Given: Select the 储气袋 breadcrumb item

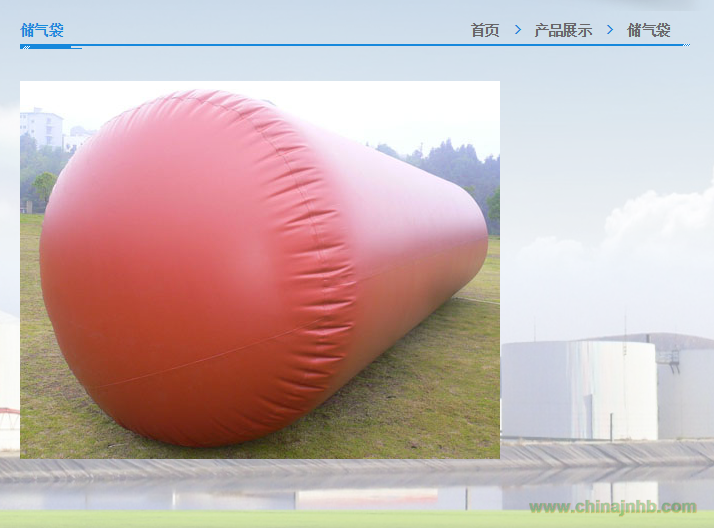Looking at the screenshot, I should [x=648, y=30].
